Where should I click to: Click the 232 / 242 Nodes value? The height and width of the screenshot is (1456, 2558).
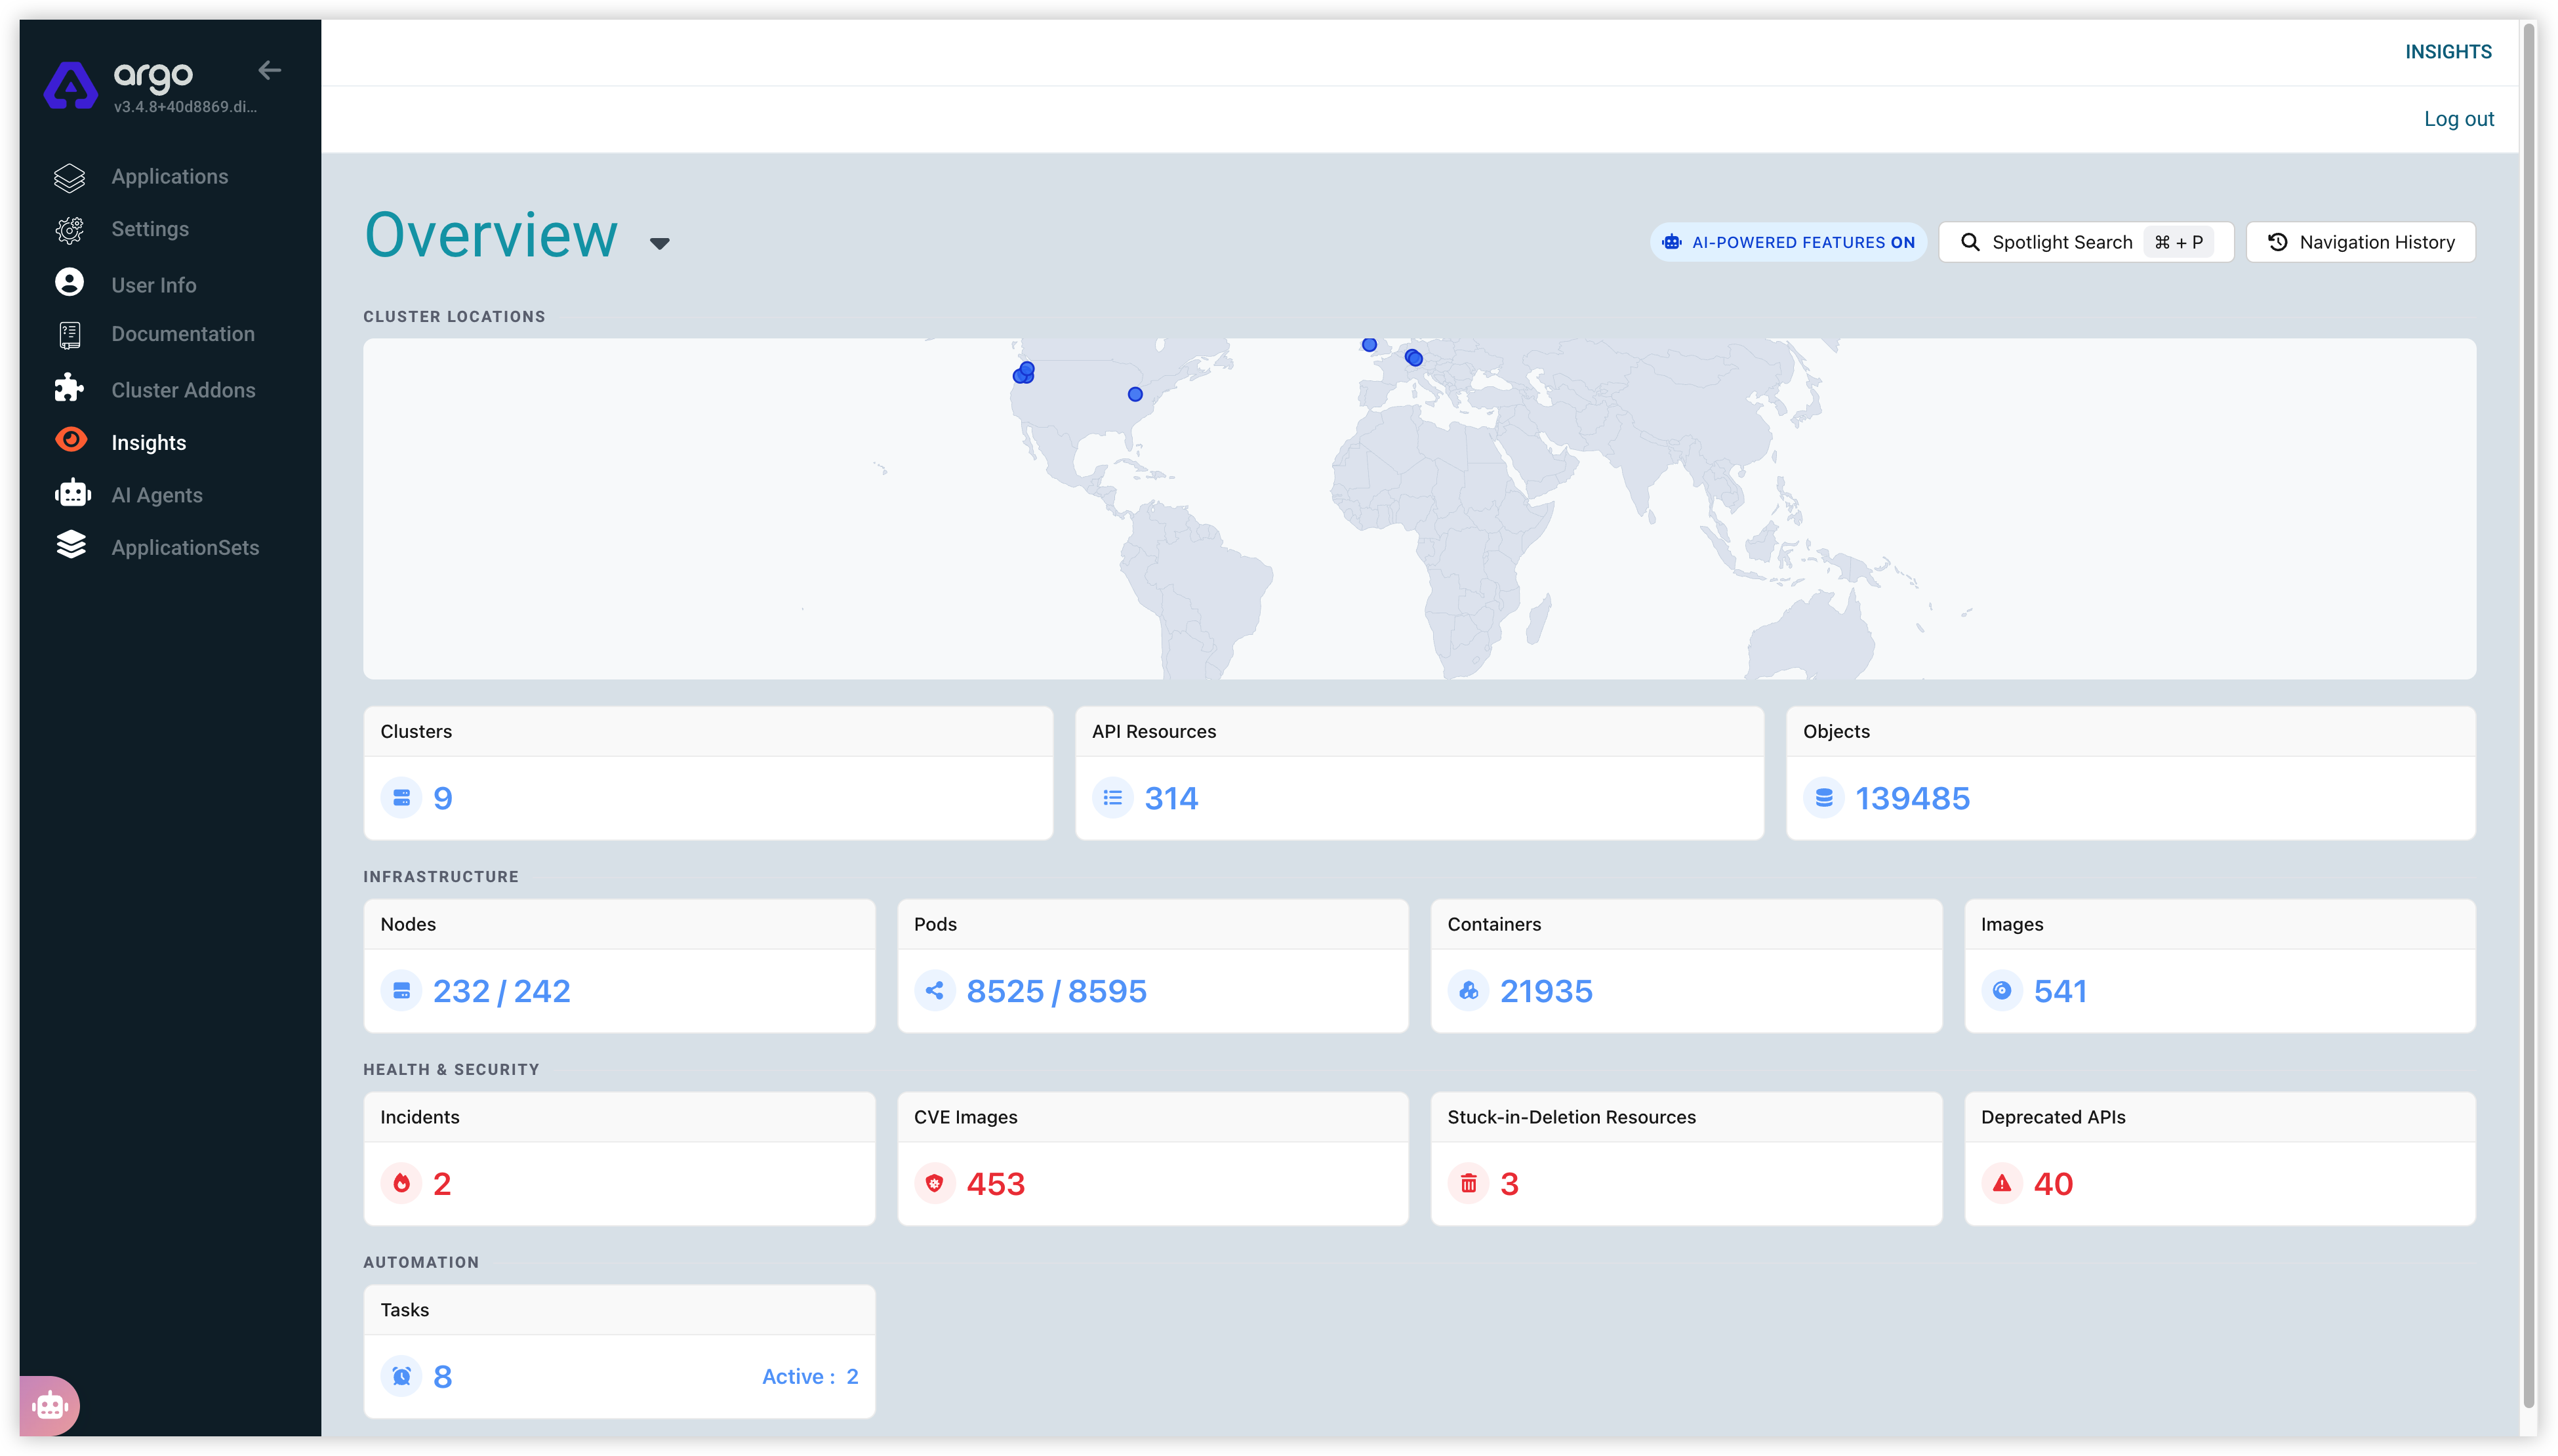(501, 991)
